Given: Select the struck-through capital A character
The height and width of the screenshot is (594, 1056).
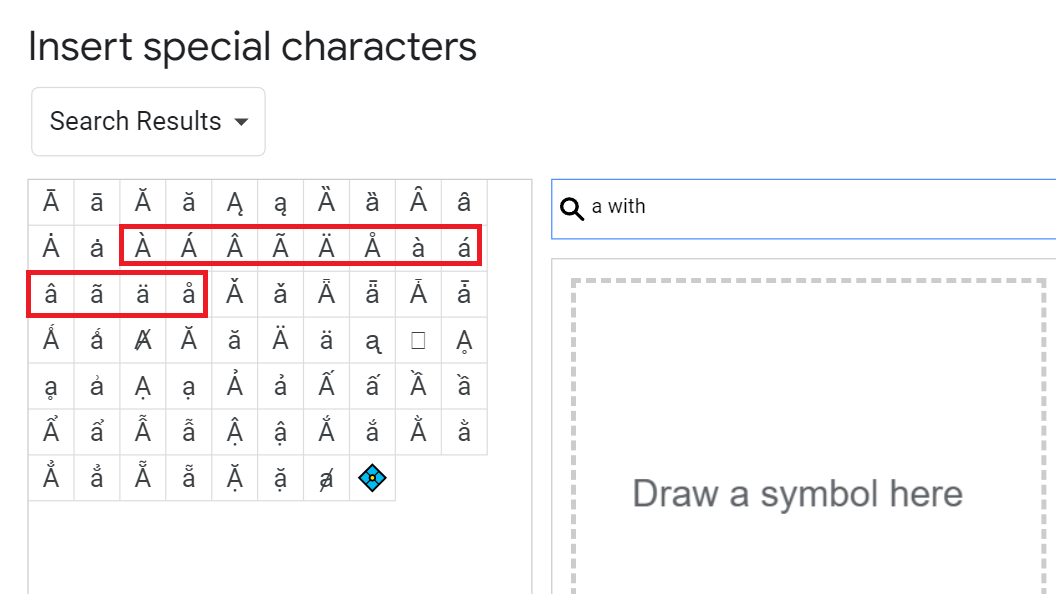Looking at the screenshot, I should (142, 338).
